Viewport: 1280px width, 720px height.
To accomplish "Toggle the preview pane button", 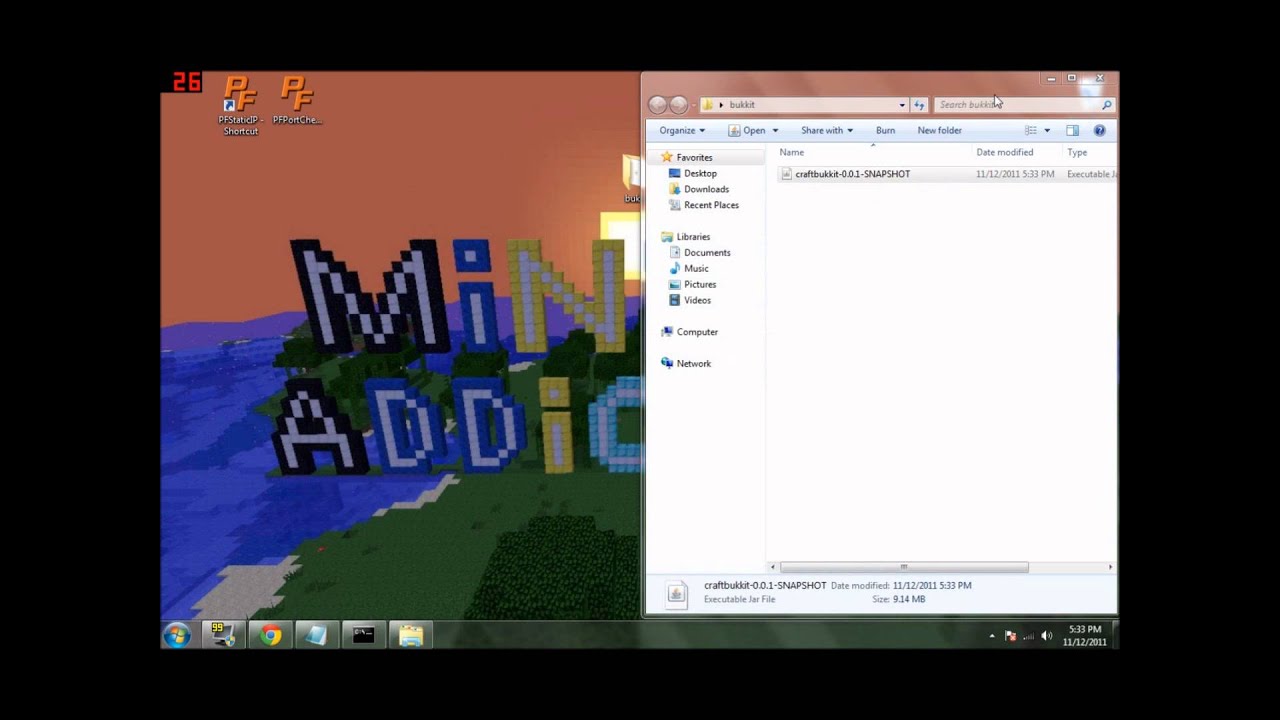I will (1072, 130).
